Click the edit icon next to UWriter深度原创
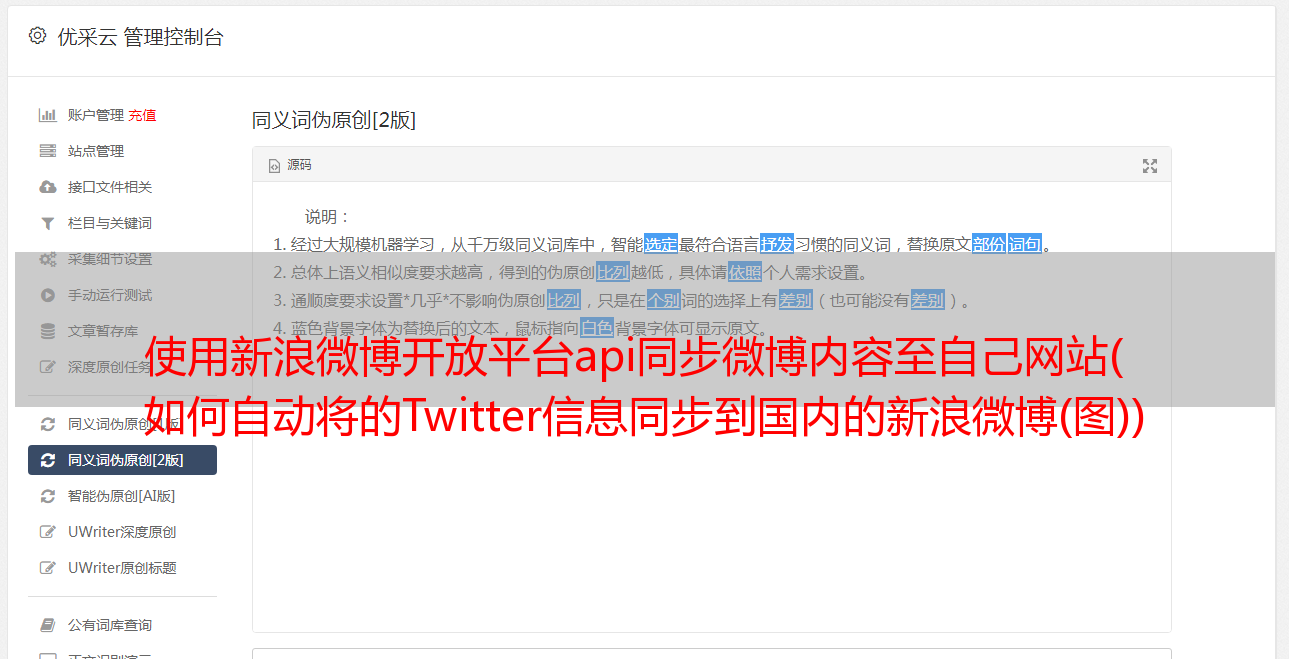 pos(47,532)
